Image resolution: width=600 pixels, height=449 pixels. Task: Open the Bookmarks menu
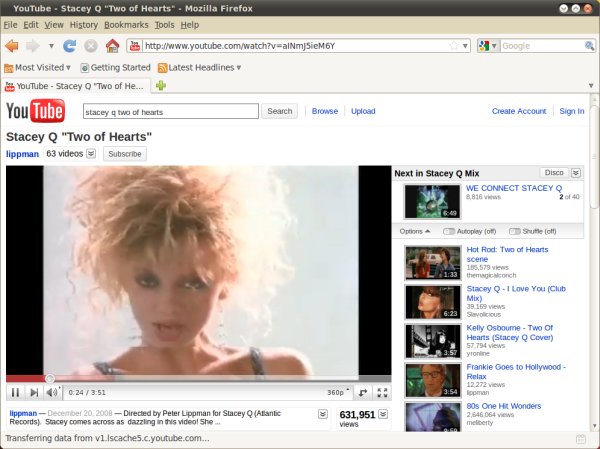[x=126, y=25]
